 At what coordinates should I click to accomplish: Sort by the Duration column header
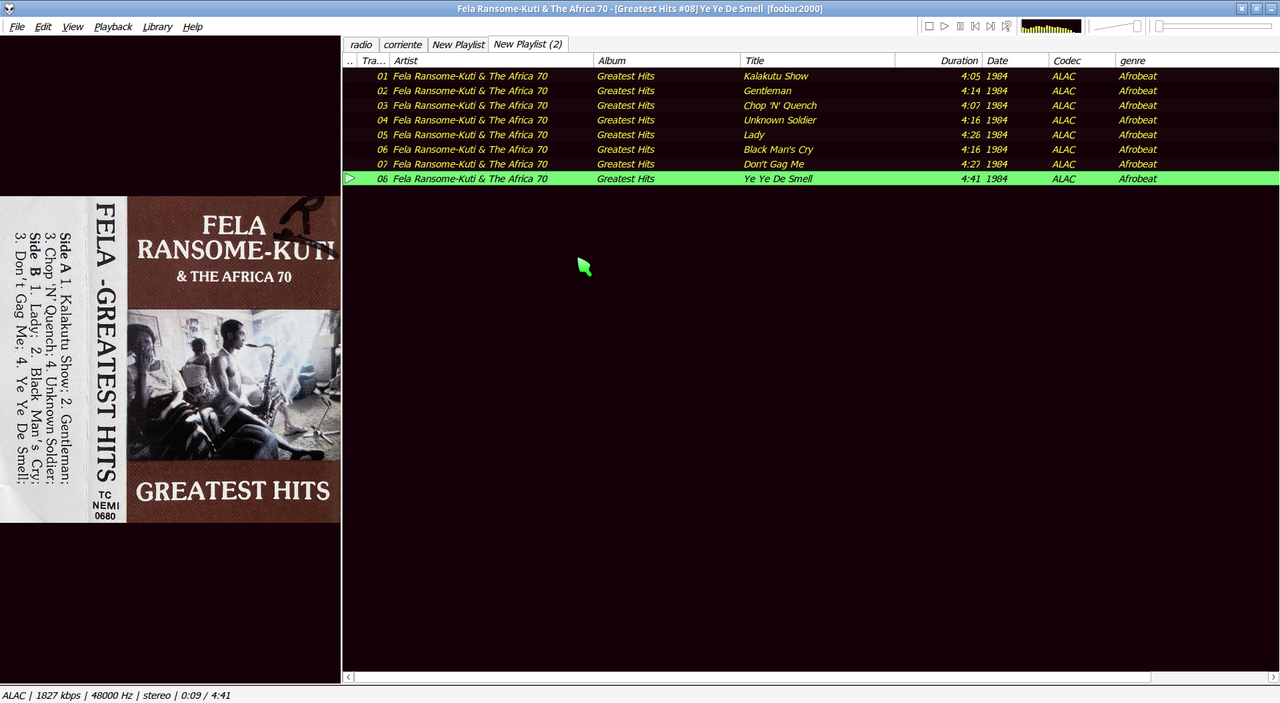(938, 61)
